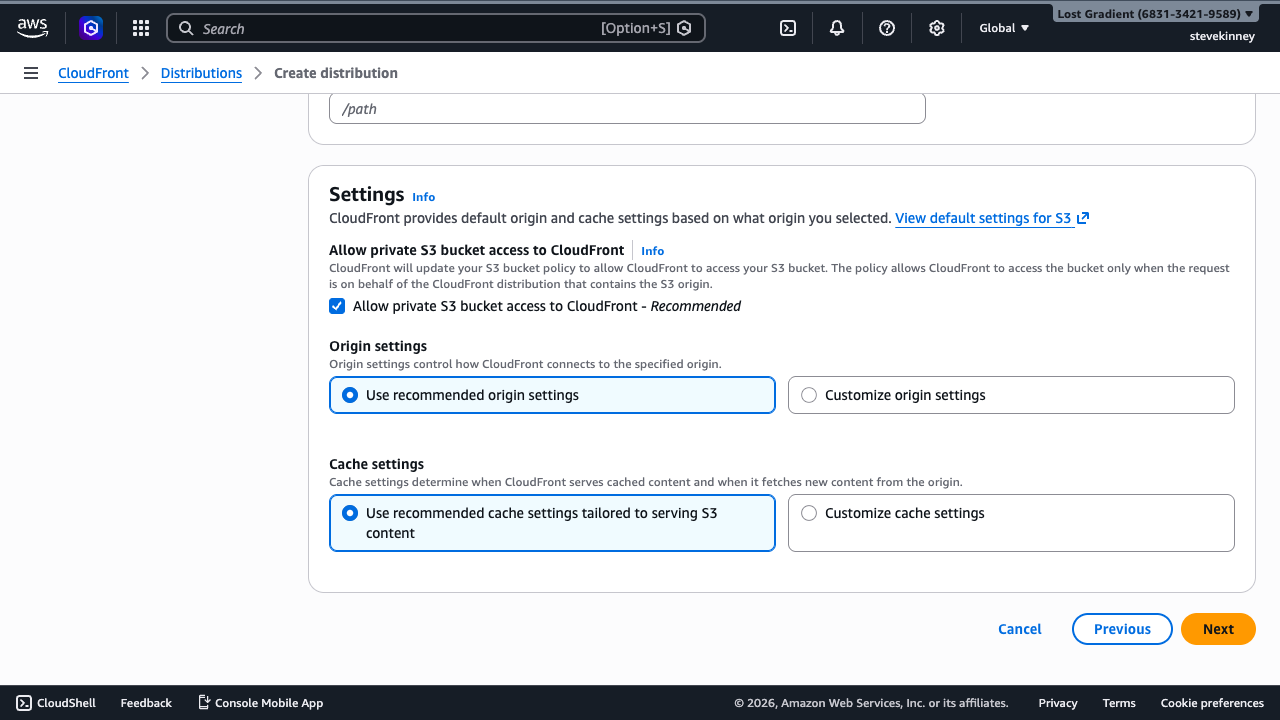This screenshot has height=720, width=1280.
Task: Go to CloudFront breadcrumb
Action: click(x=93, y=73)
